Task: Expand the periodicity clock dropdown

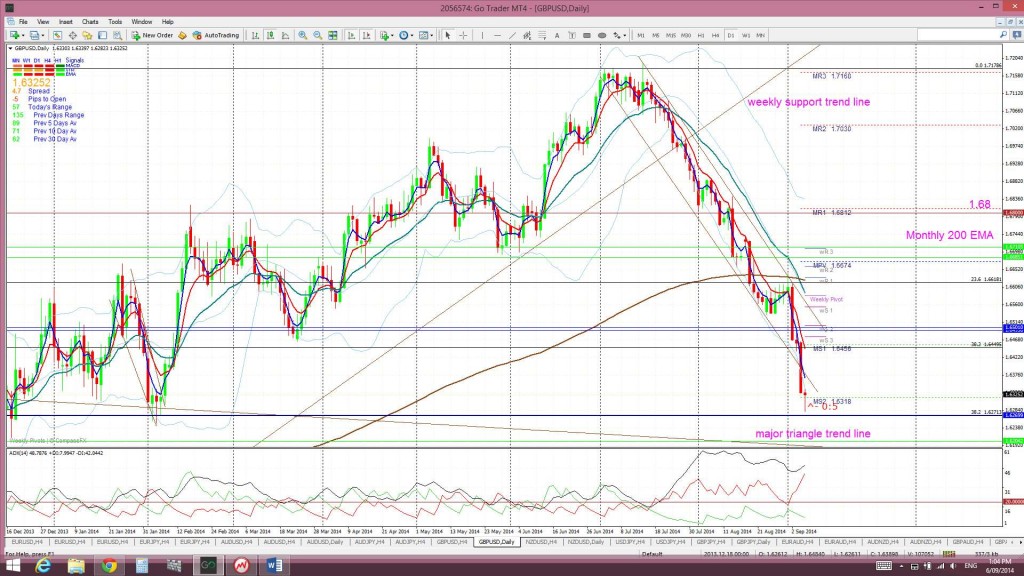Action: [x=412, y=35]
